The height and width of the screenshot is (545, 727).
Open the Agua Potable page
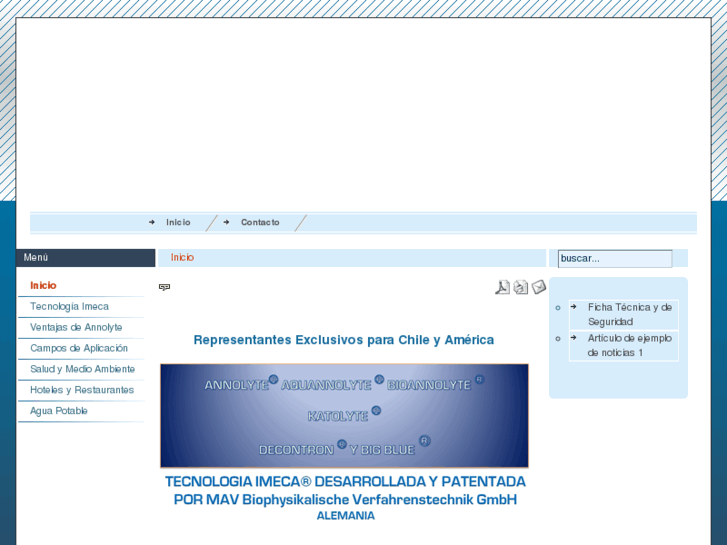click(x=59, y=410)
